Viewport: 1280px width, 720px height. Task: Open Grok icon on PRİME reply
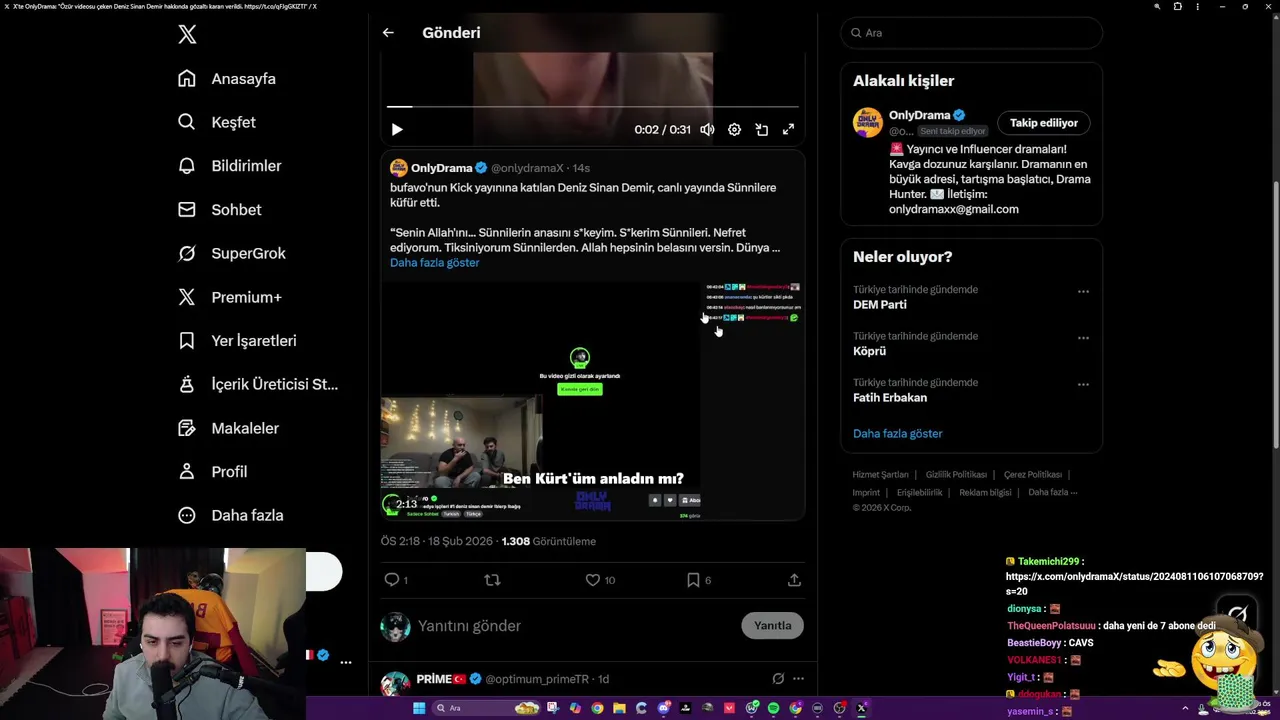tap(778, 679)
